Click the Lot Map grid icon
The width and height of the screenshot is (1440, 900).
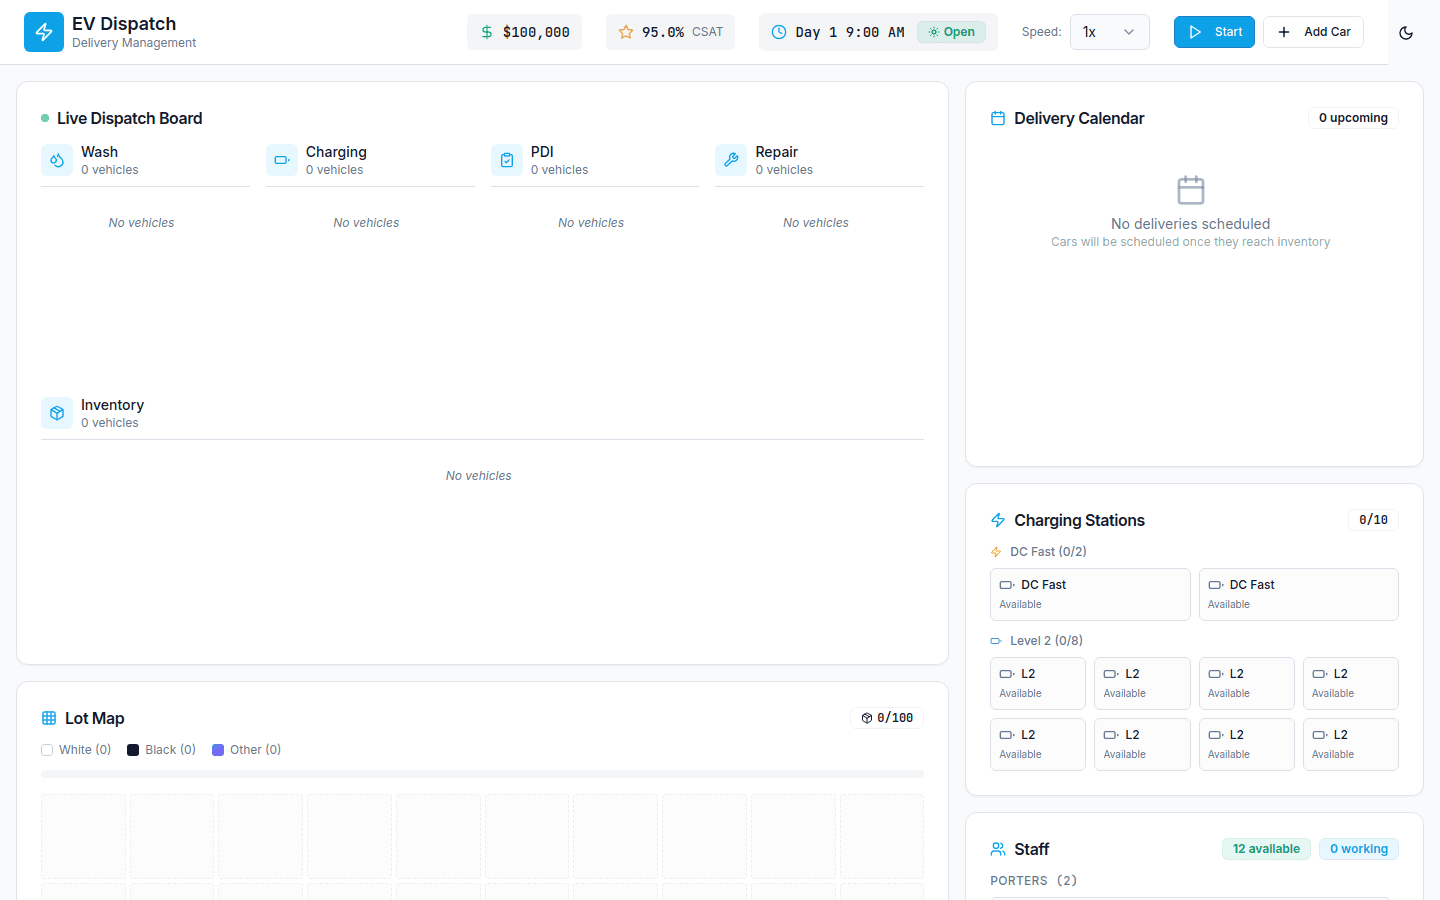(x=49, y=718)
